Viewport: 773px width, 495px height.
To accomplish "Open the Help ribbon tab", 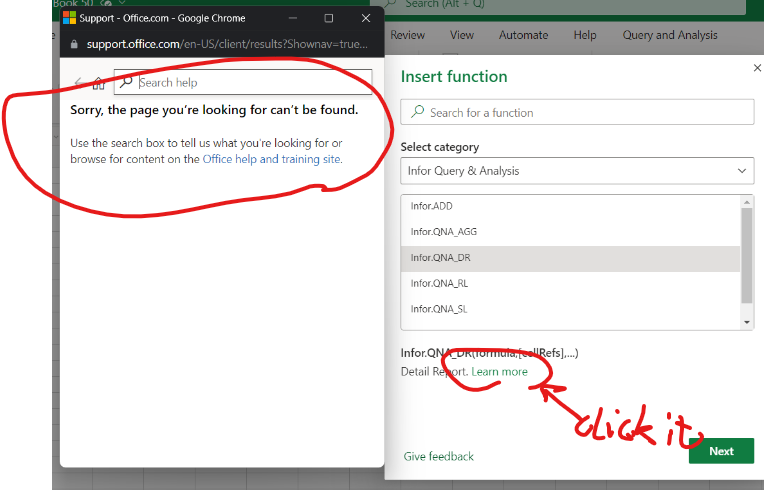I will click(585, 35).
